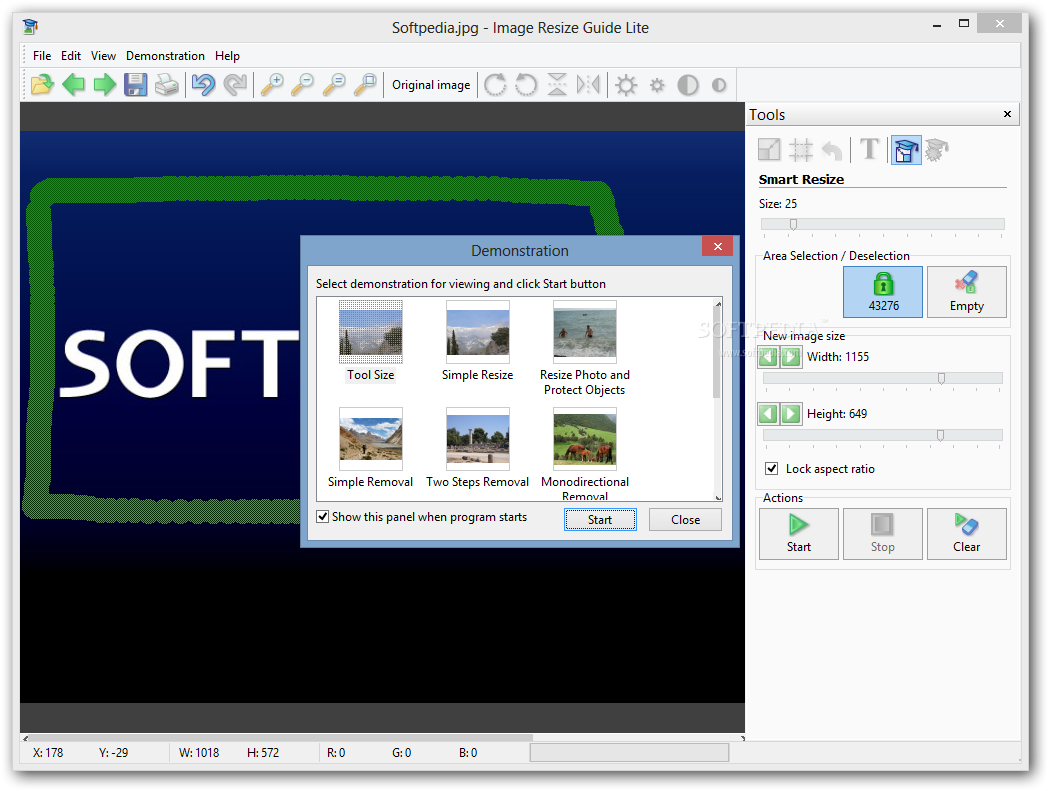Click the demonstration list scrollbar down arrow
This screenshot has width=1049, height=791.
point(718,497)
